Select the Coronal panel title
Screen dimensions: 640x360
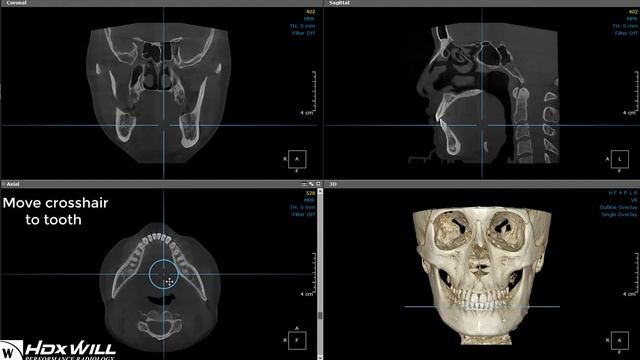(16, 3)
